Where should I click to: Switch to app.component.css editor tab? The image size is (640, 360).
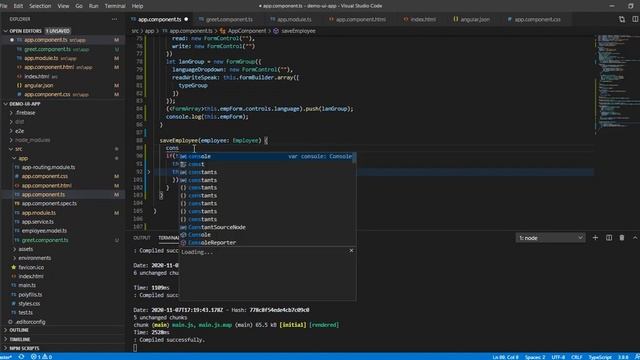click(x=535, y=19)
